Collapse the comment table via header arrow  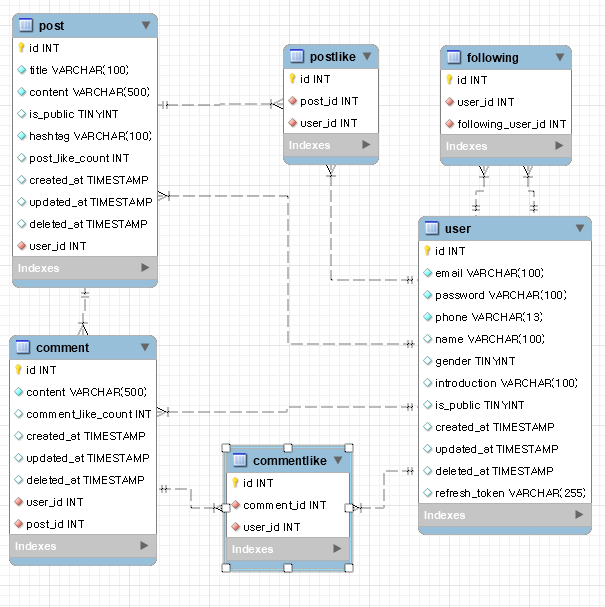click(145, 347)
